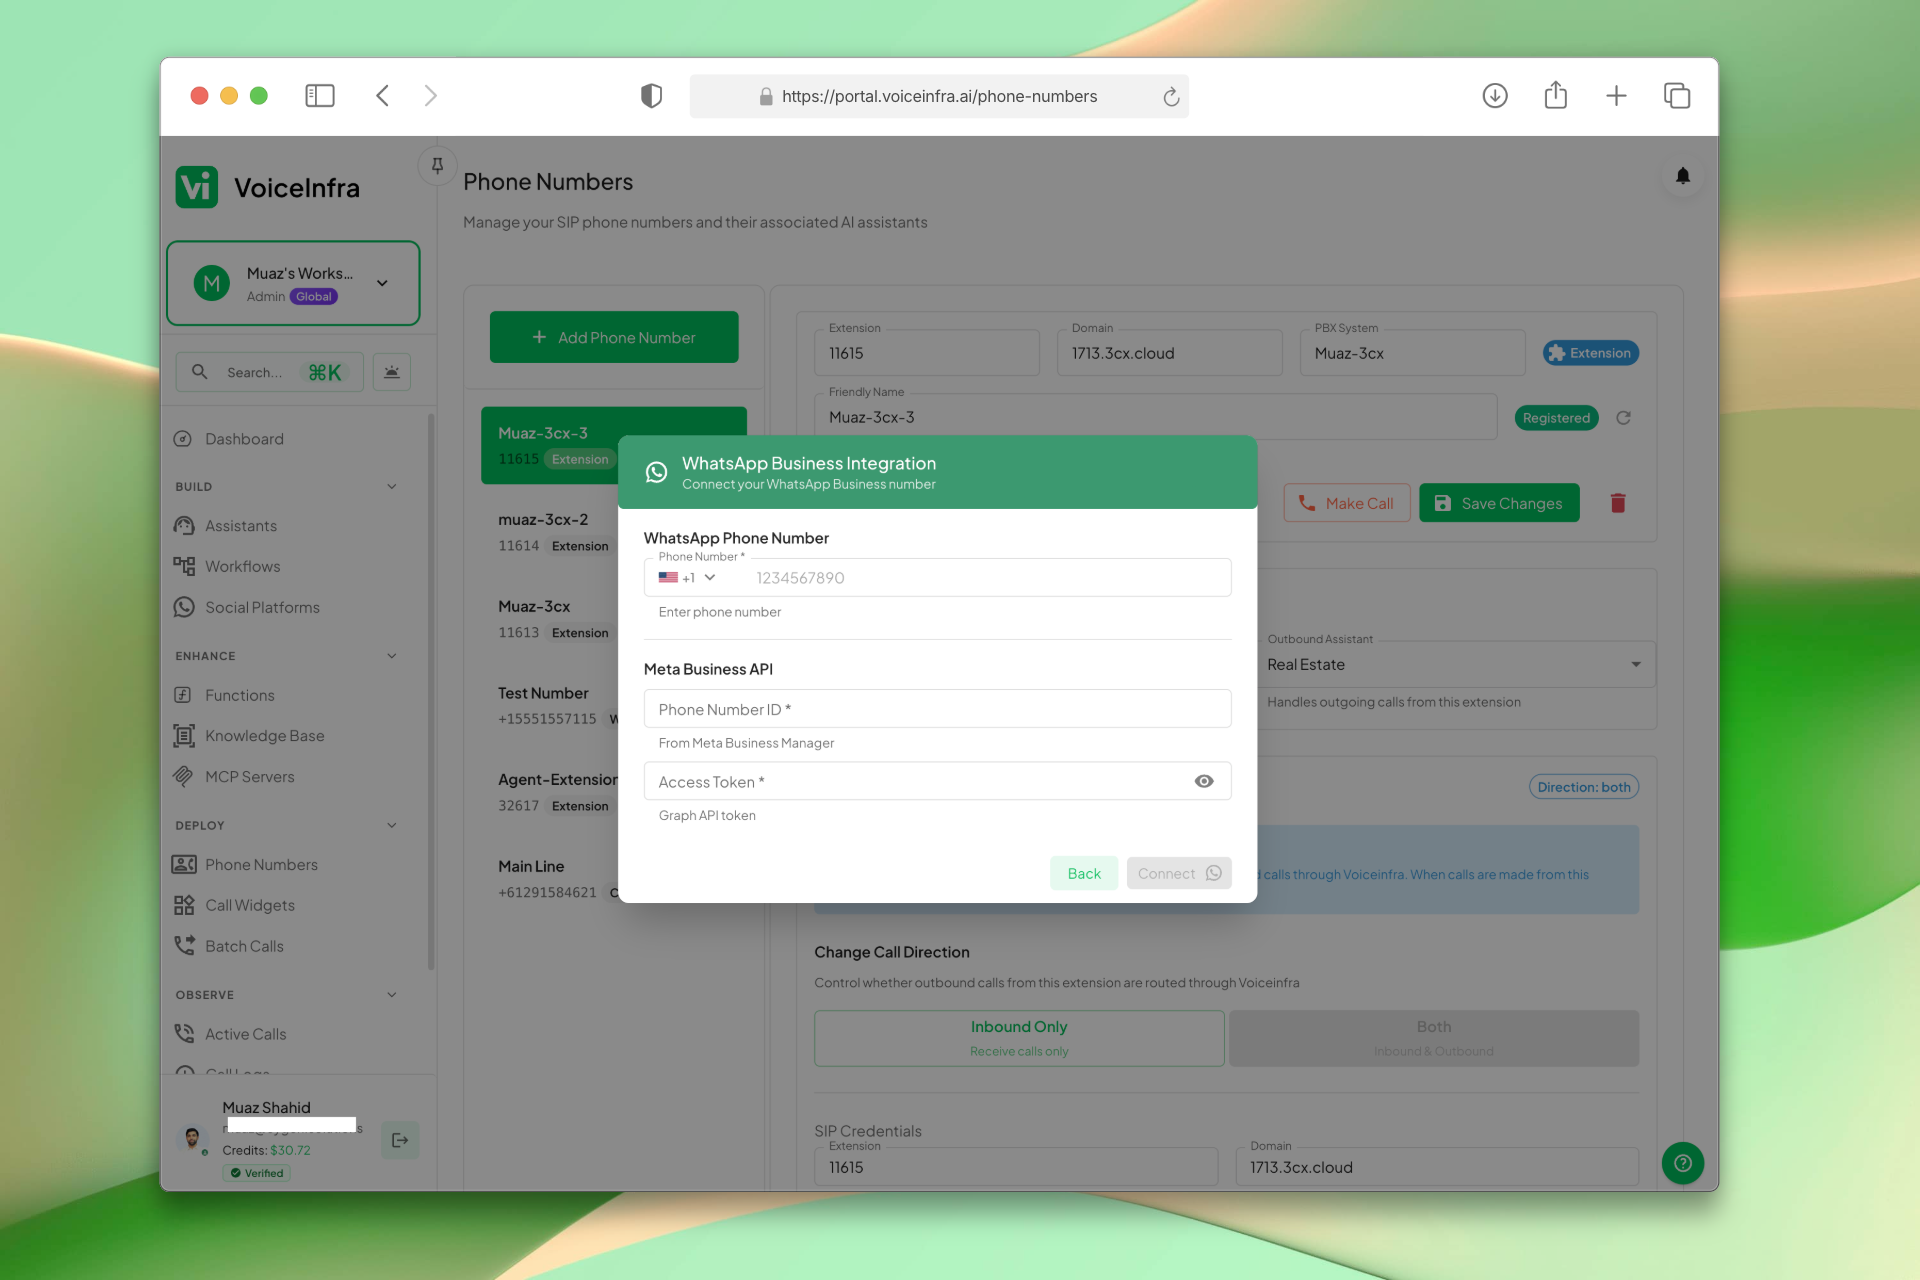Image resolution: width=1920 pixels, height=1280 pixels.
Task: Open Phone Numbers page in sidebar
Action: (262, 865)
